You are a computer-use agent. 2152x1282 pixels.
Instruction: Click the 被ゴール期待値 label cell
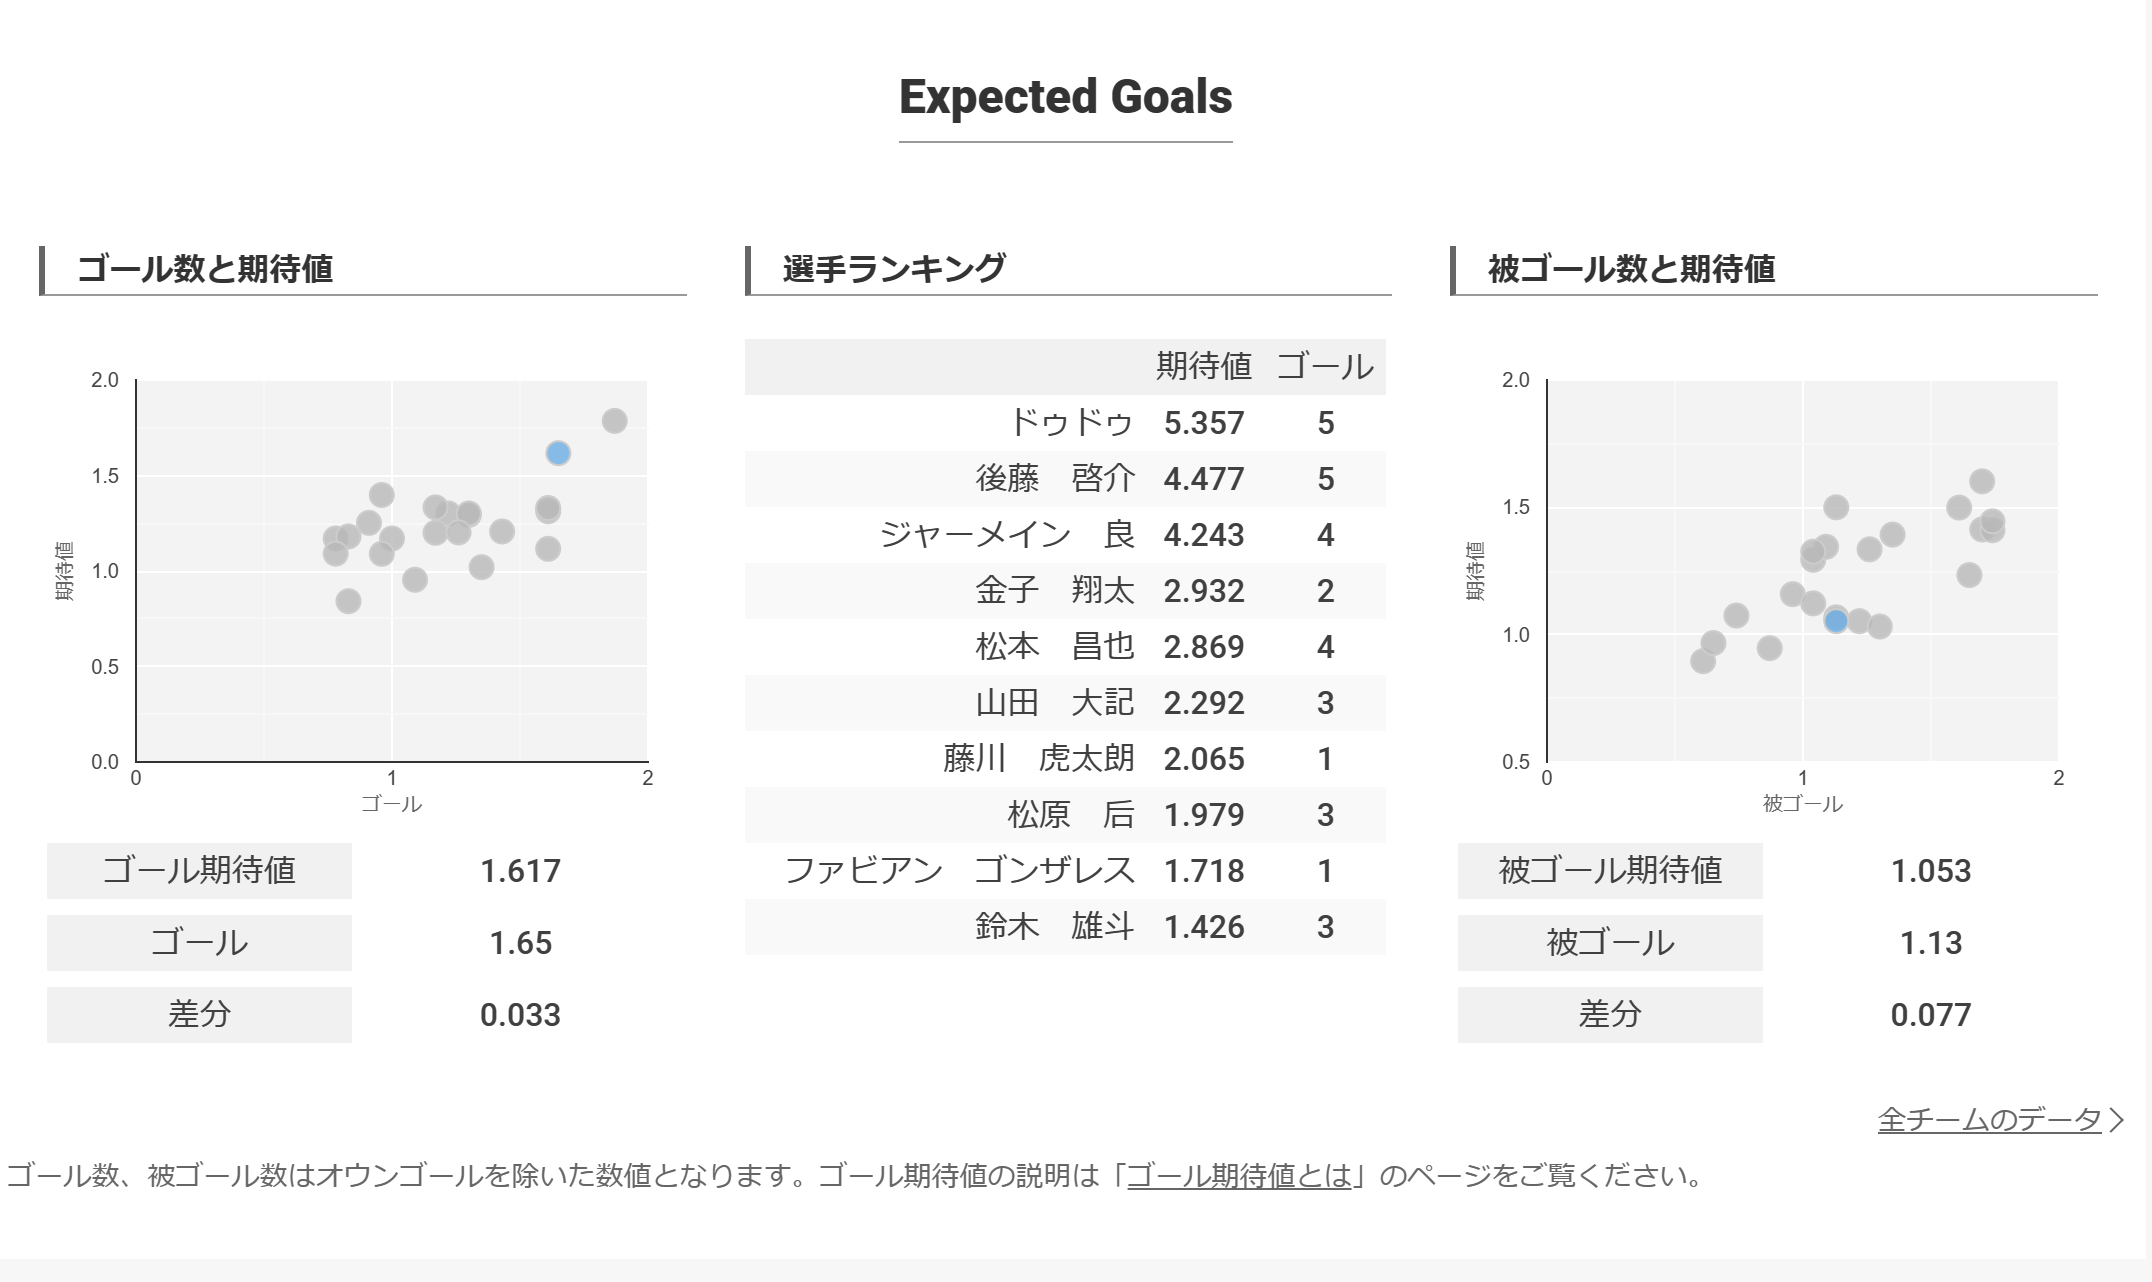[1610, 871]
